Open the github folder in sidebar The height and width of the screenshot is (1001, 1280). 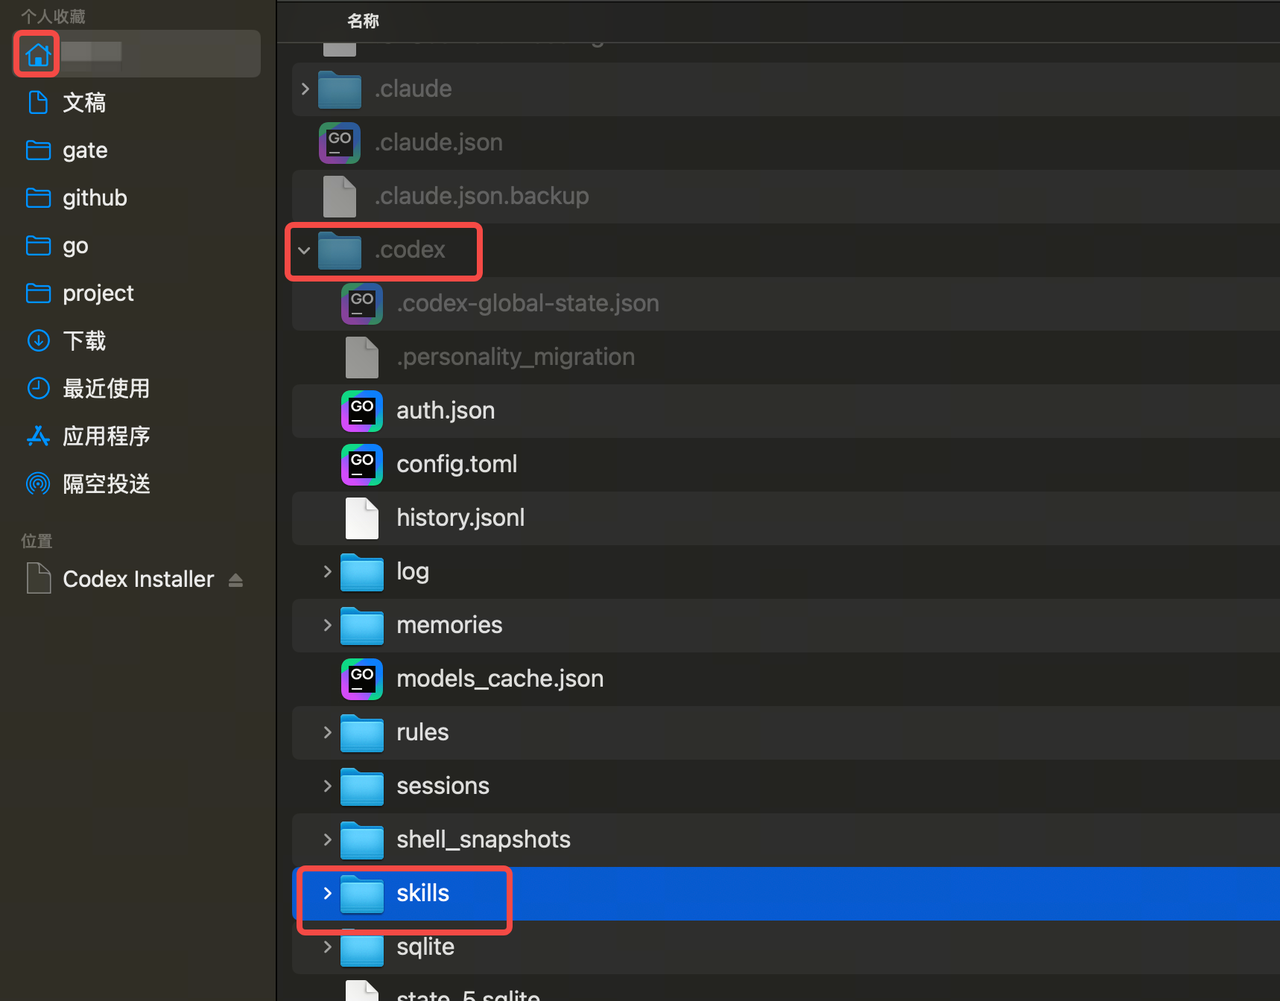[94, 198]
